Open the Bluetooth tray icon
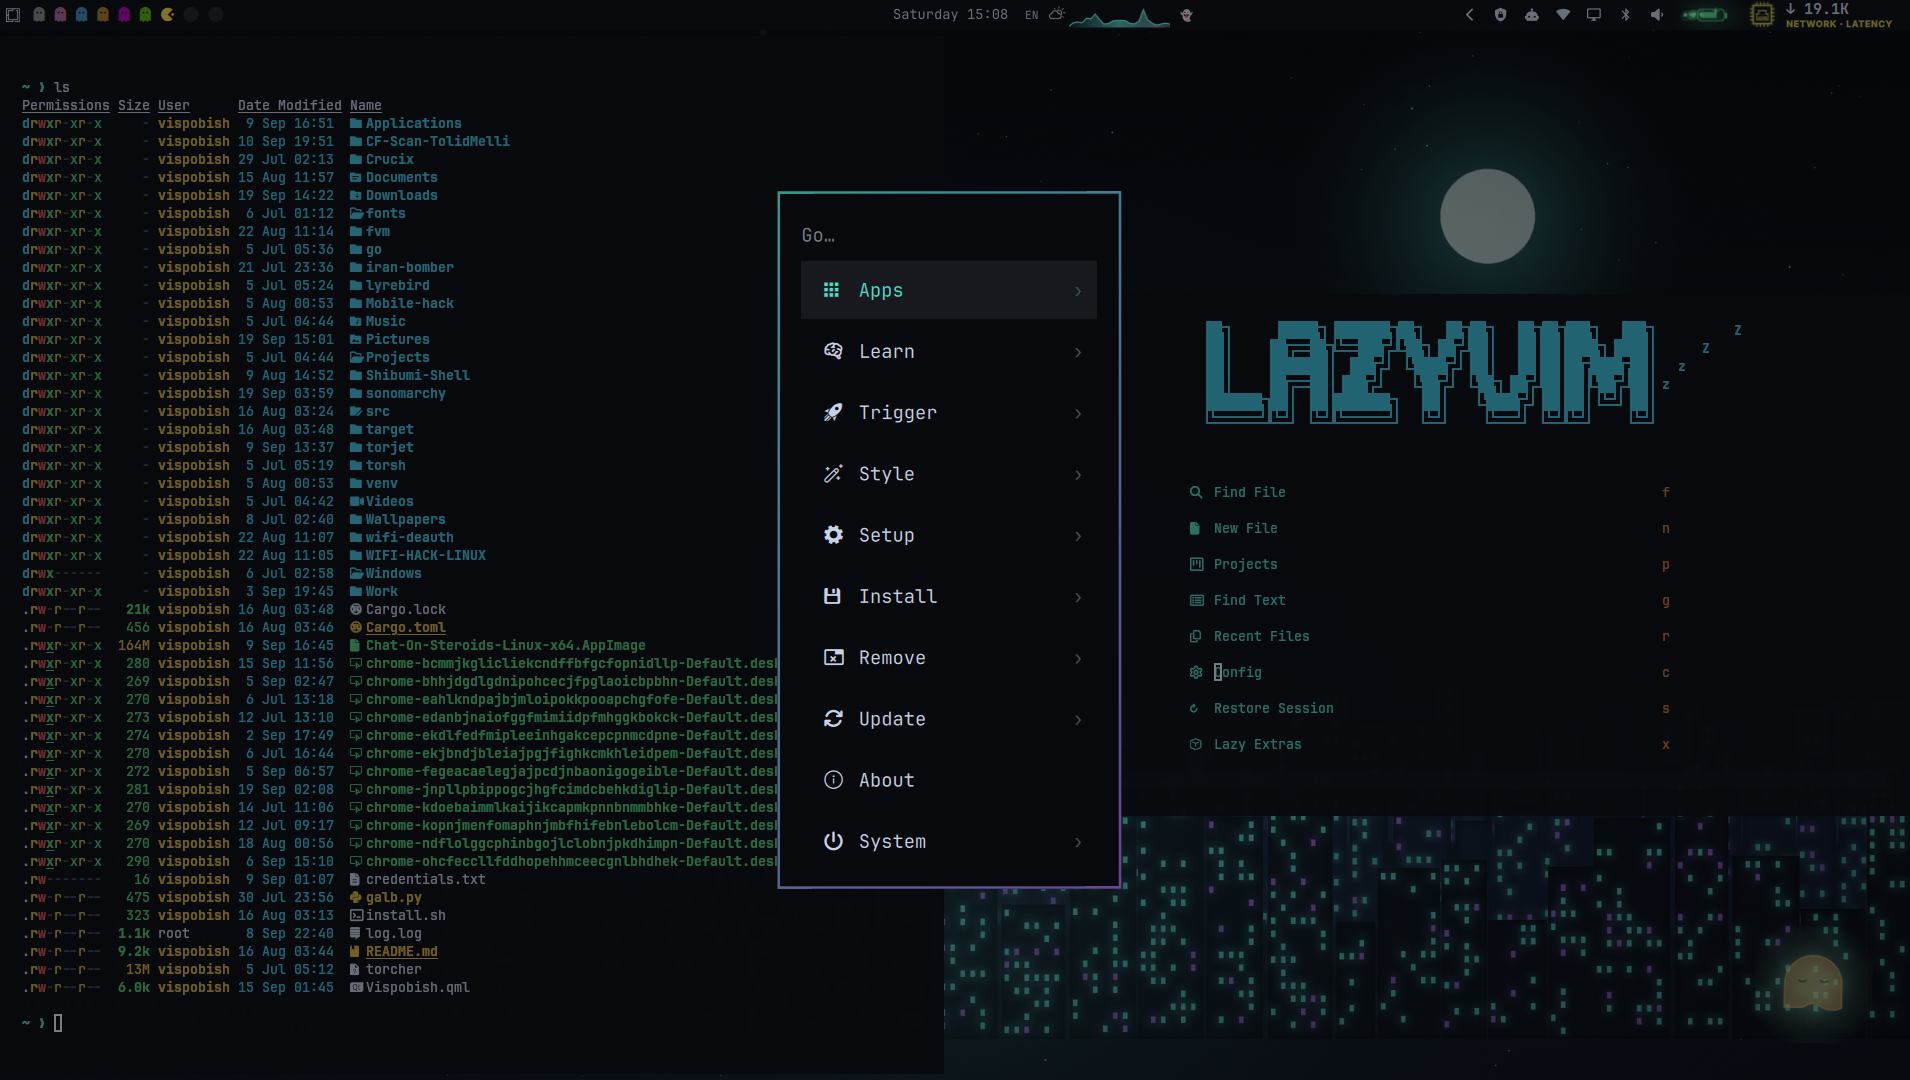This screenshot has width=1910, height=1080. (1625, 15)
